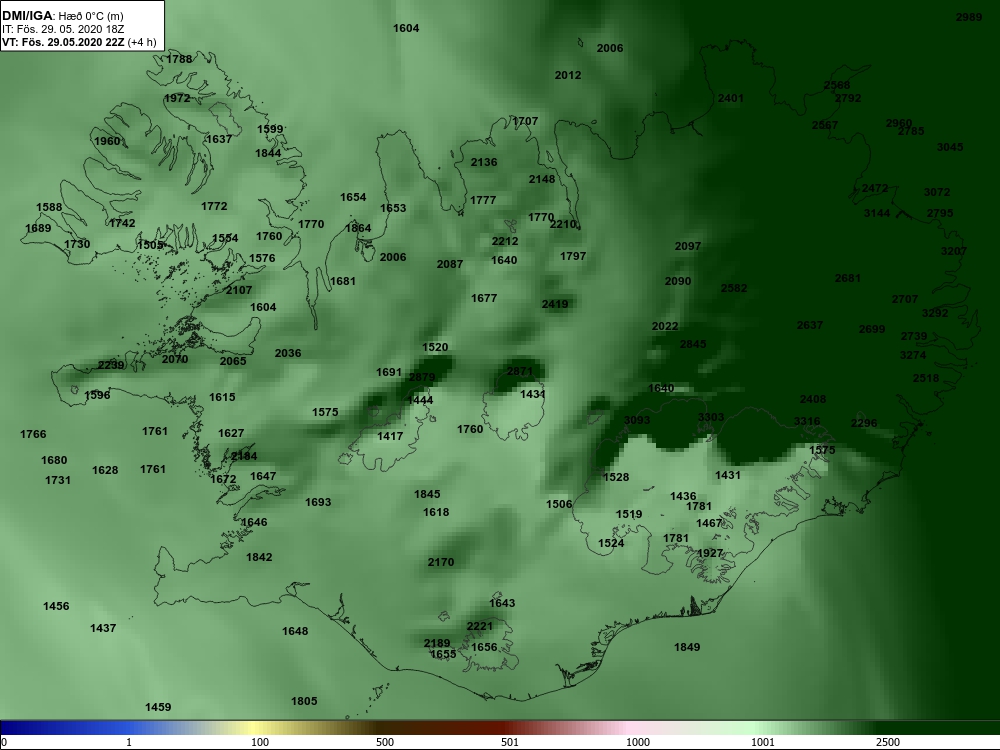Click the map value 2170

pos(441,562)
